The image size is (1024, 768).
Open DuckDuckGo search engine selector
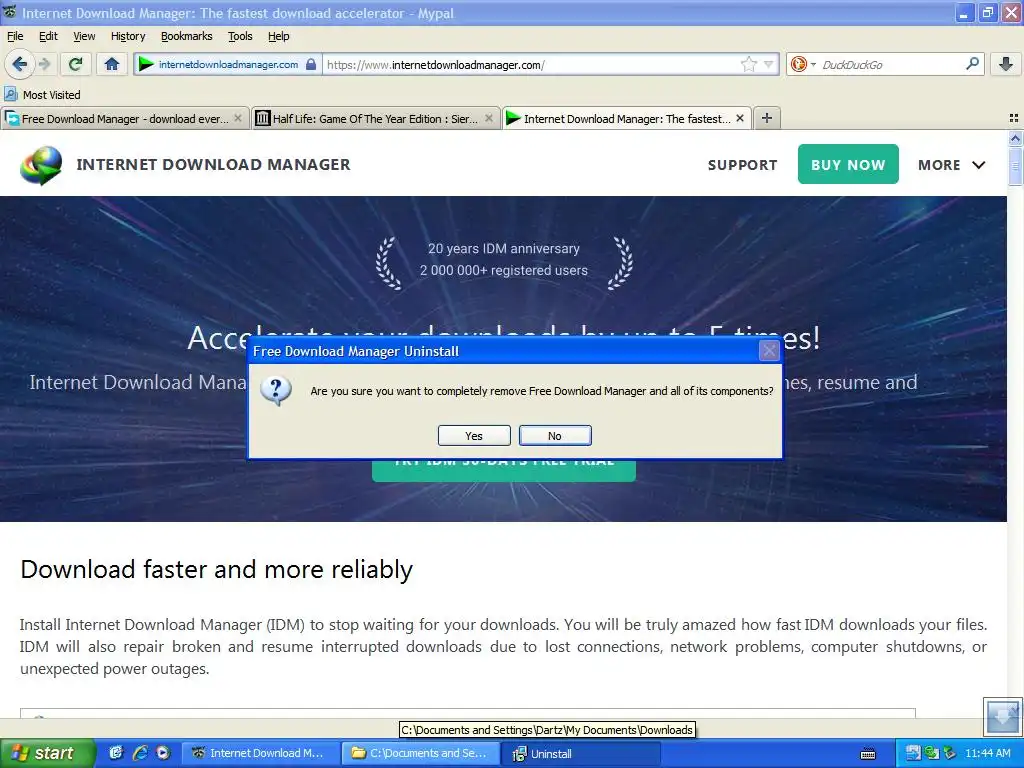pyautogui.click(x=803, y=64)
